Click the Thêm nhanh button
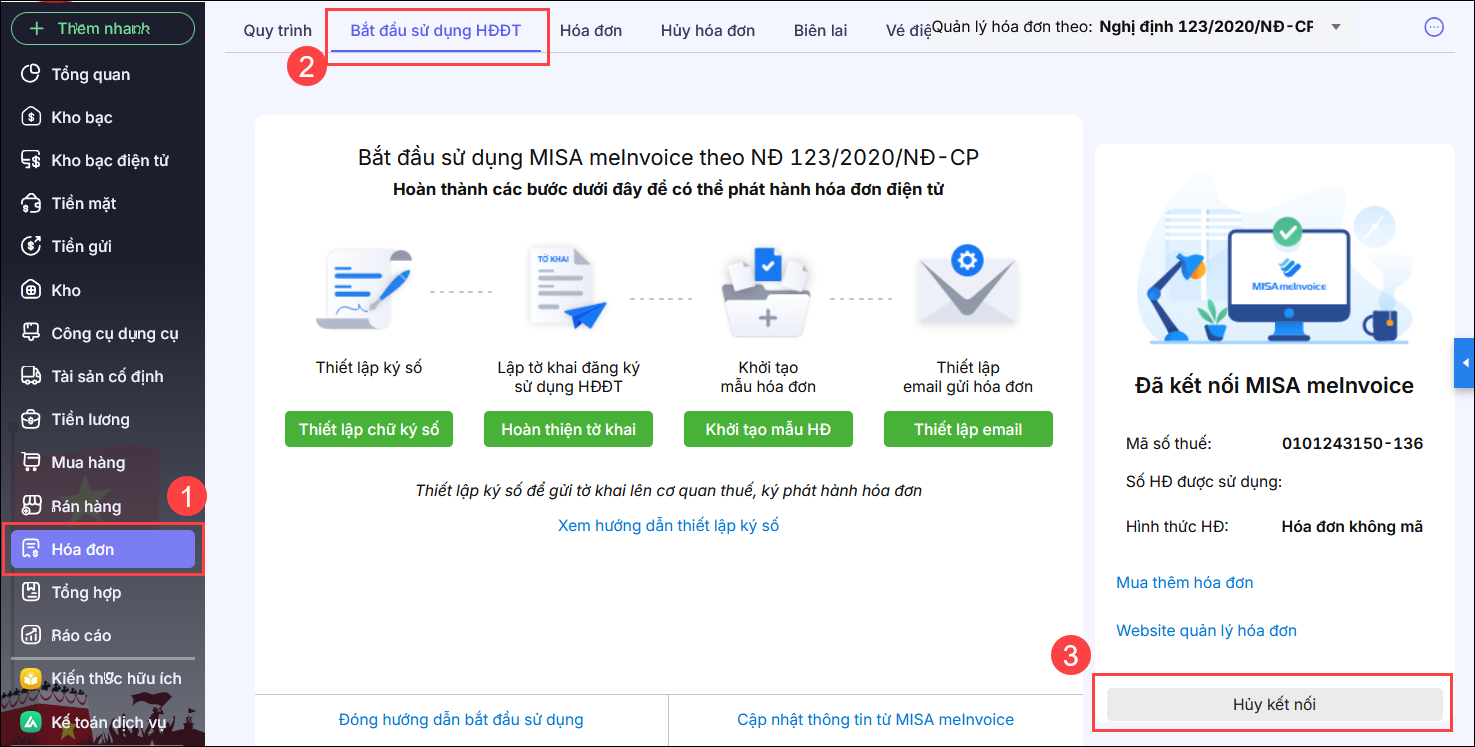 [103, 28]
